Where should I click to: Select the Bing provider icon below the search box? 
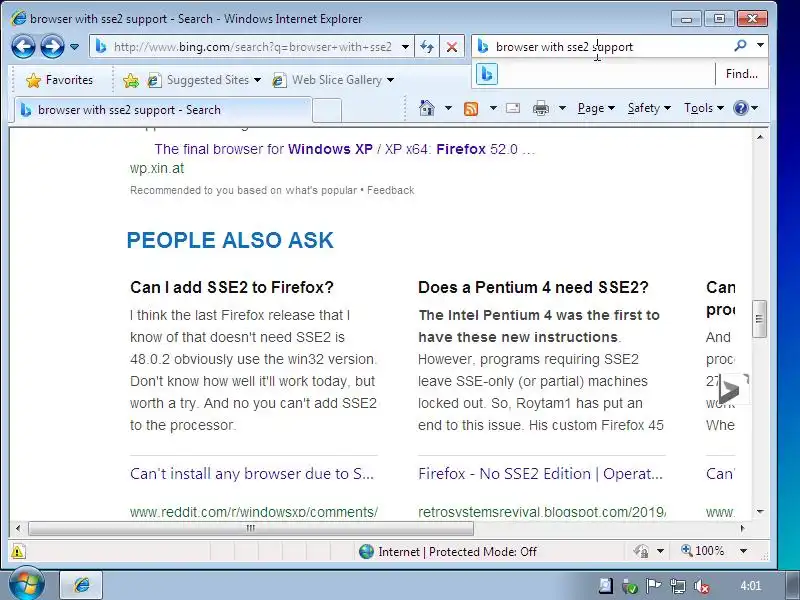click(x=487, y=74)
